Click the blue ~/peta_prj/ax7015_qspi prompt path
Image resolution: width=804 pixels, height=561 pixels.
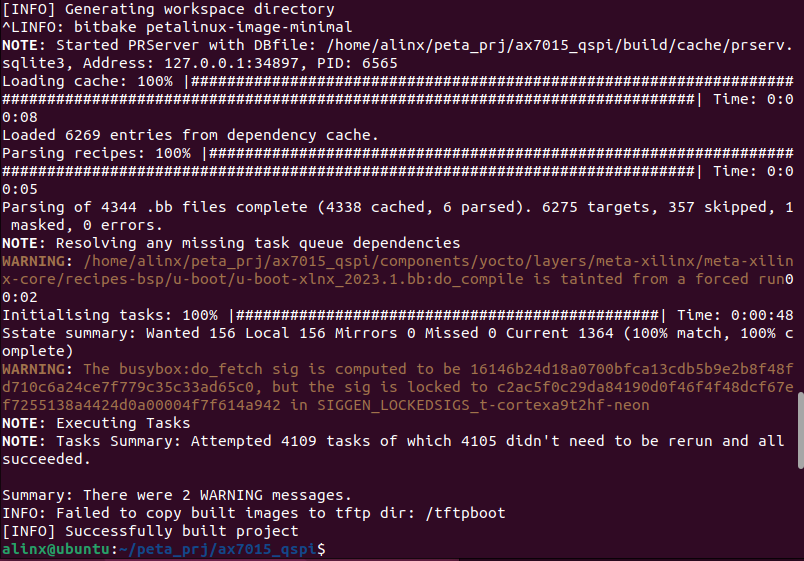[218, 549]
